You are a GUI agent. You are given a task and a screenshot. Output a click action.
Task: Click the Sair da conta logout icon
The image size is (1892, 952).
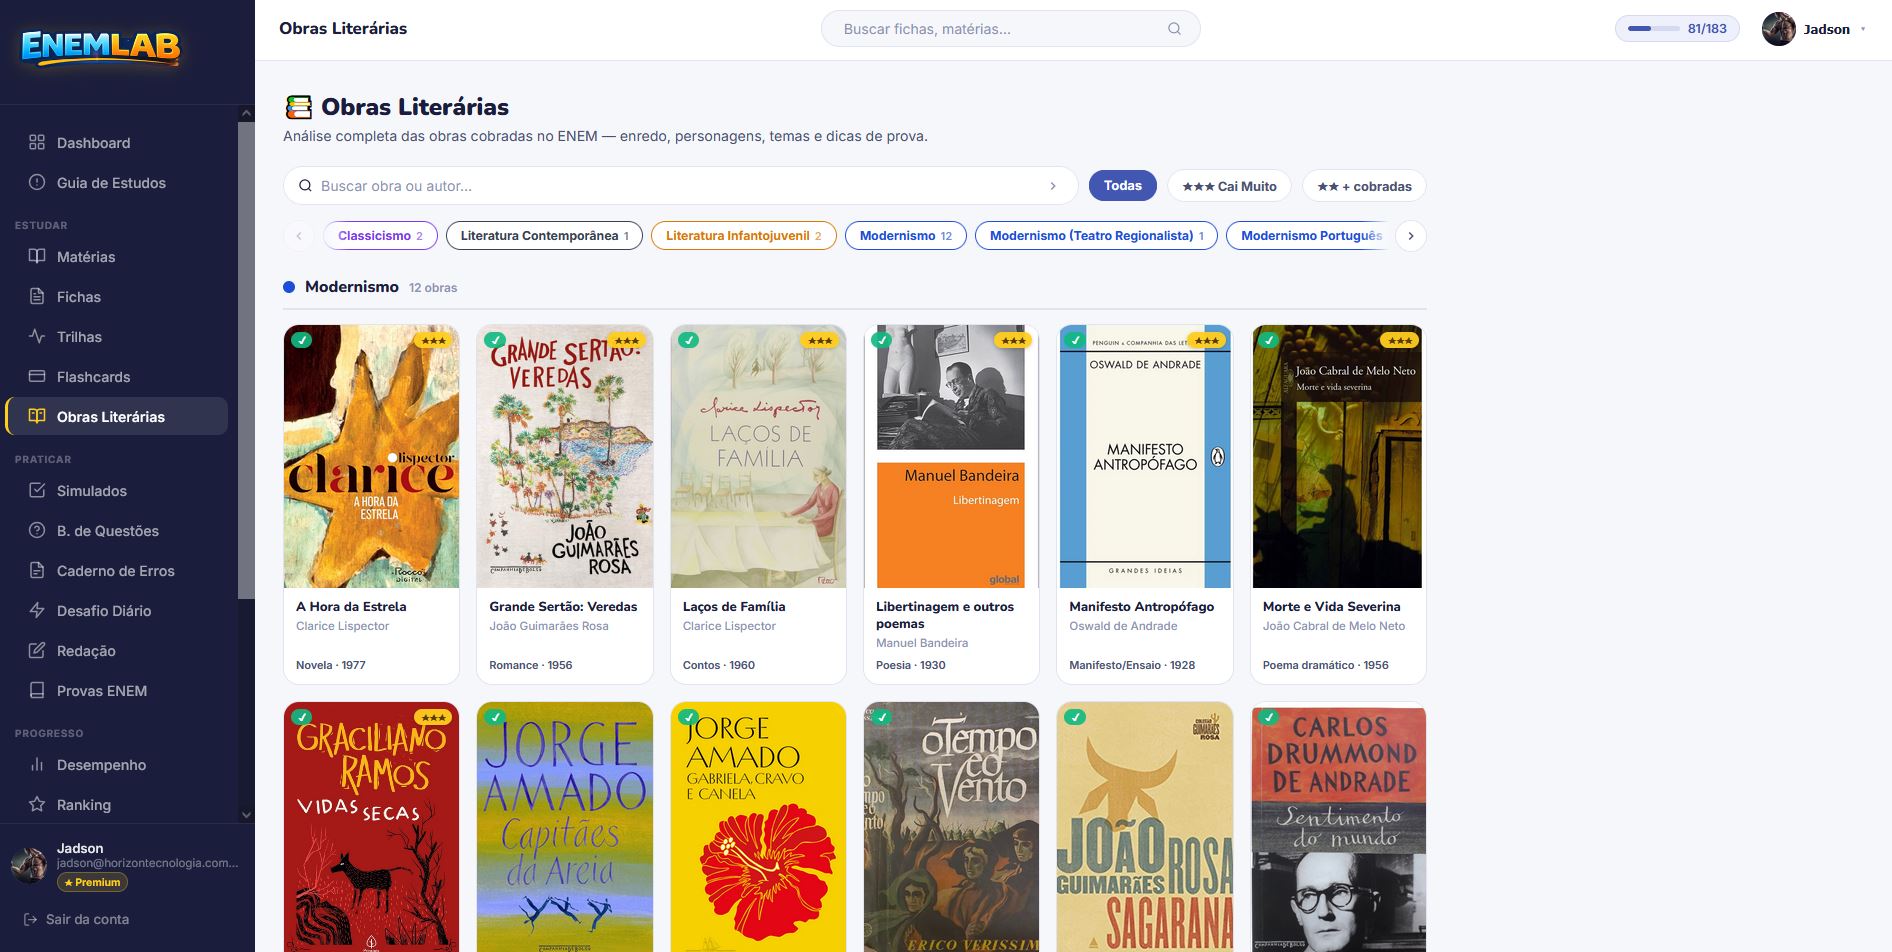pyautogui.click(x=30, y=919)
